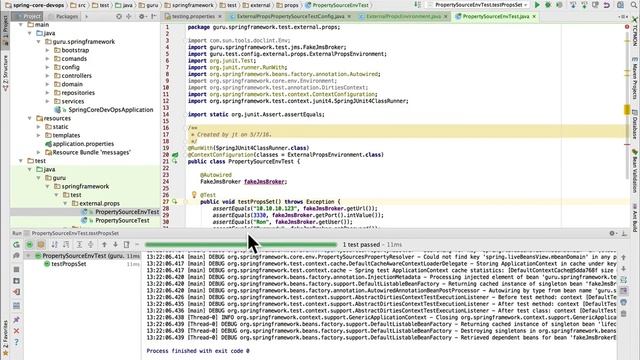Open Project panel settings gear
The height and width of the screenshot is (360, 640).
142,16
